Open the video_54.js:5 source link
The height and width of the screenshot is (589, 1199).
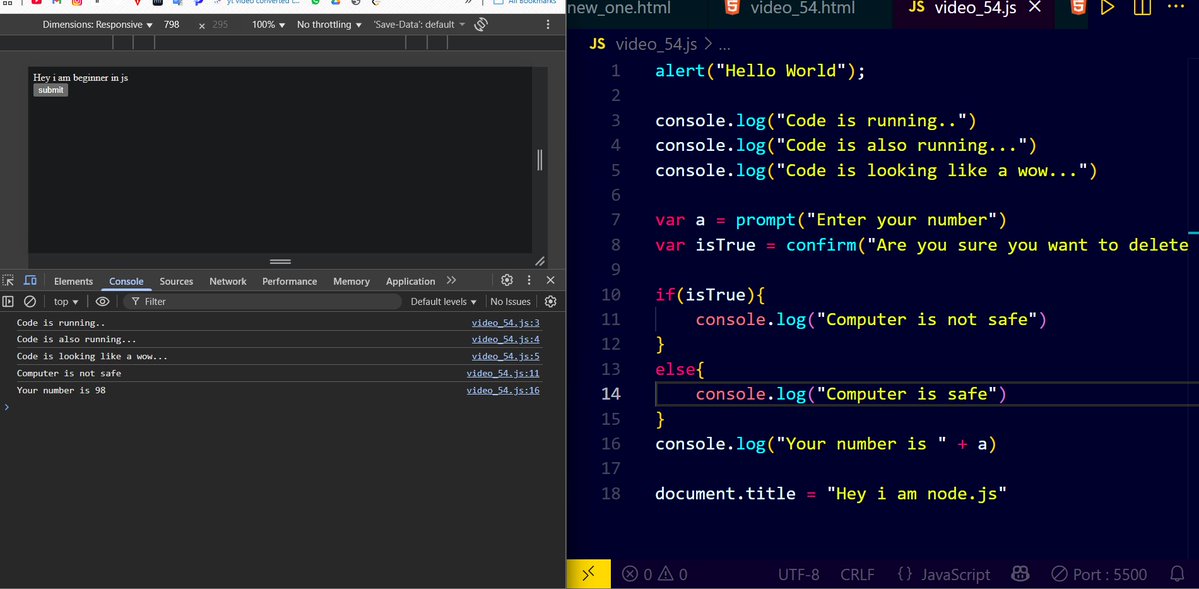tap(505, 356)
